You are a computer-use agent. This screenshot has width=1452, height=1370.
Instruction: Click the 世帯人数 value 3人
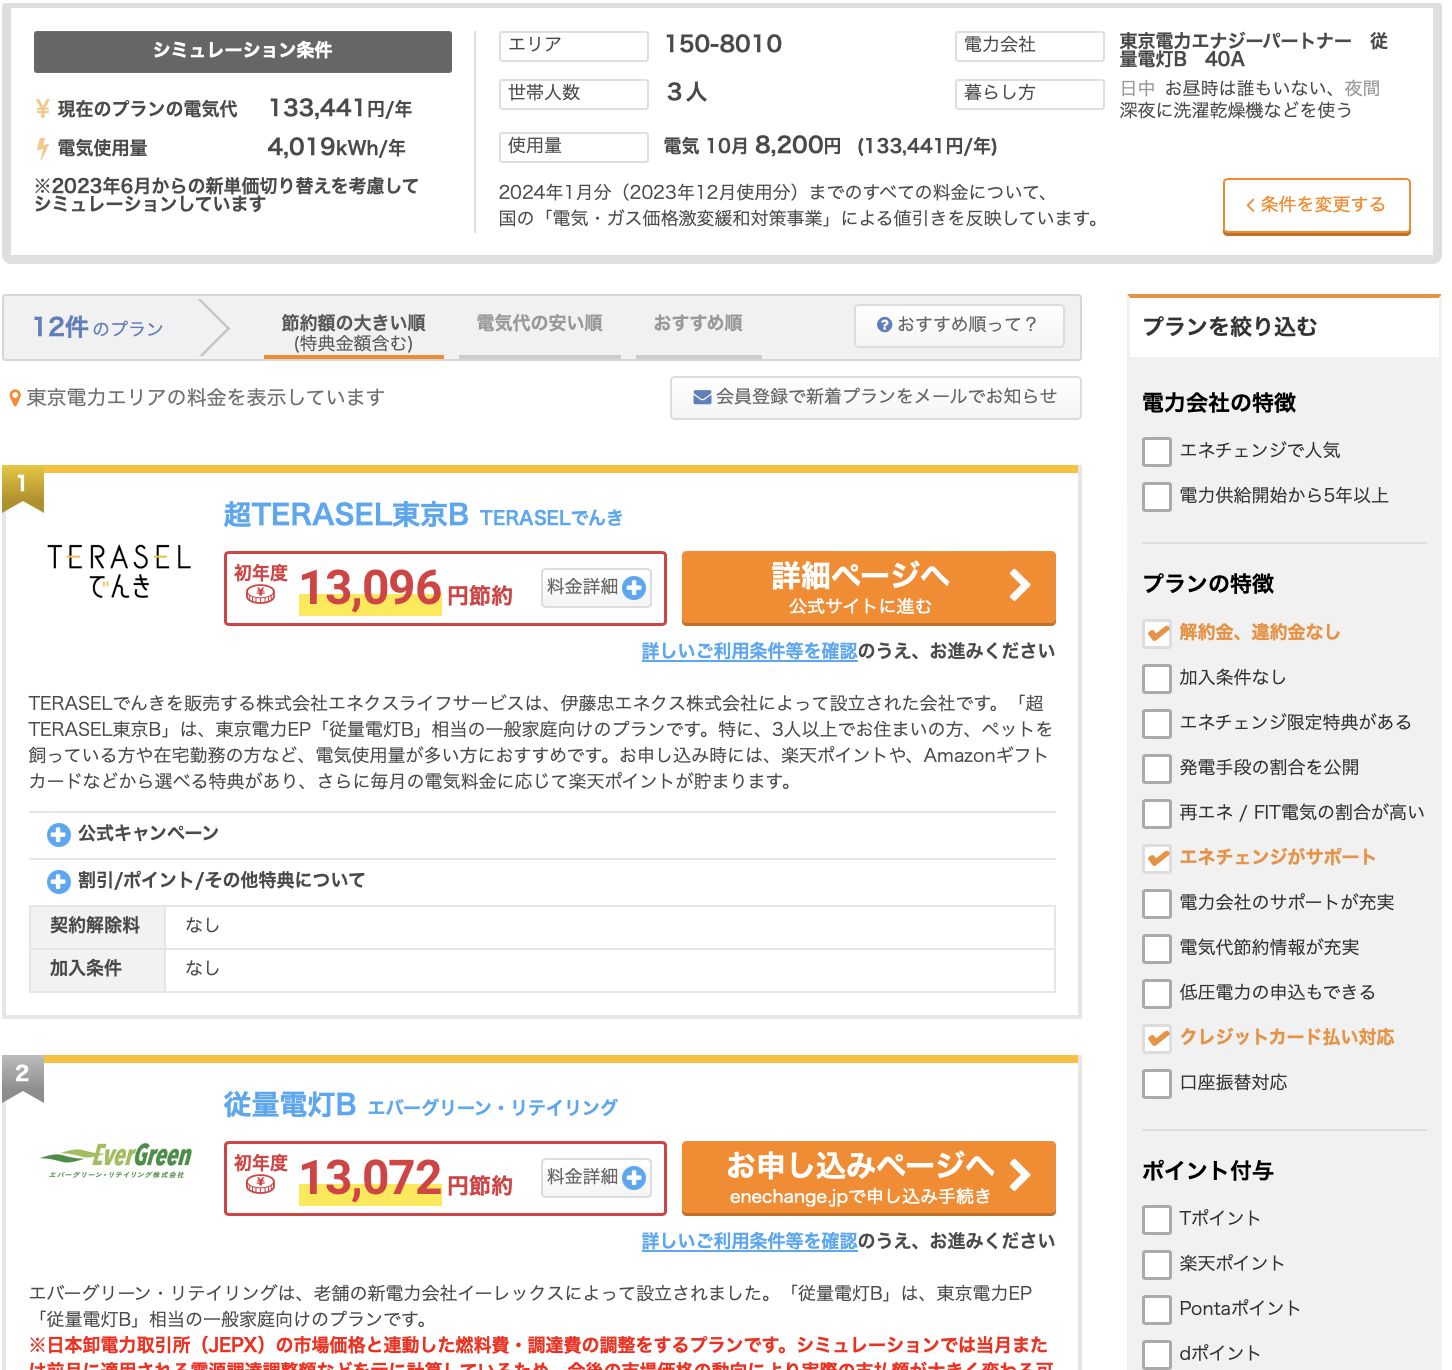click(686, 93)
